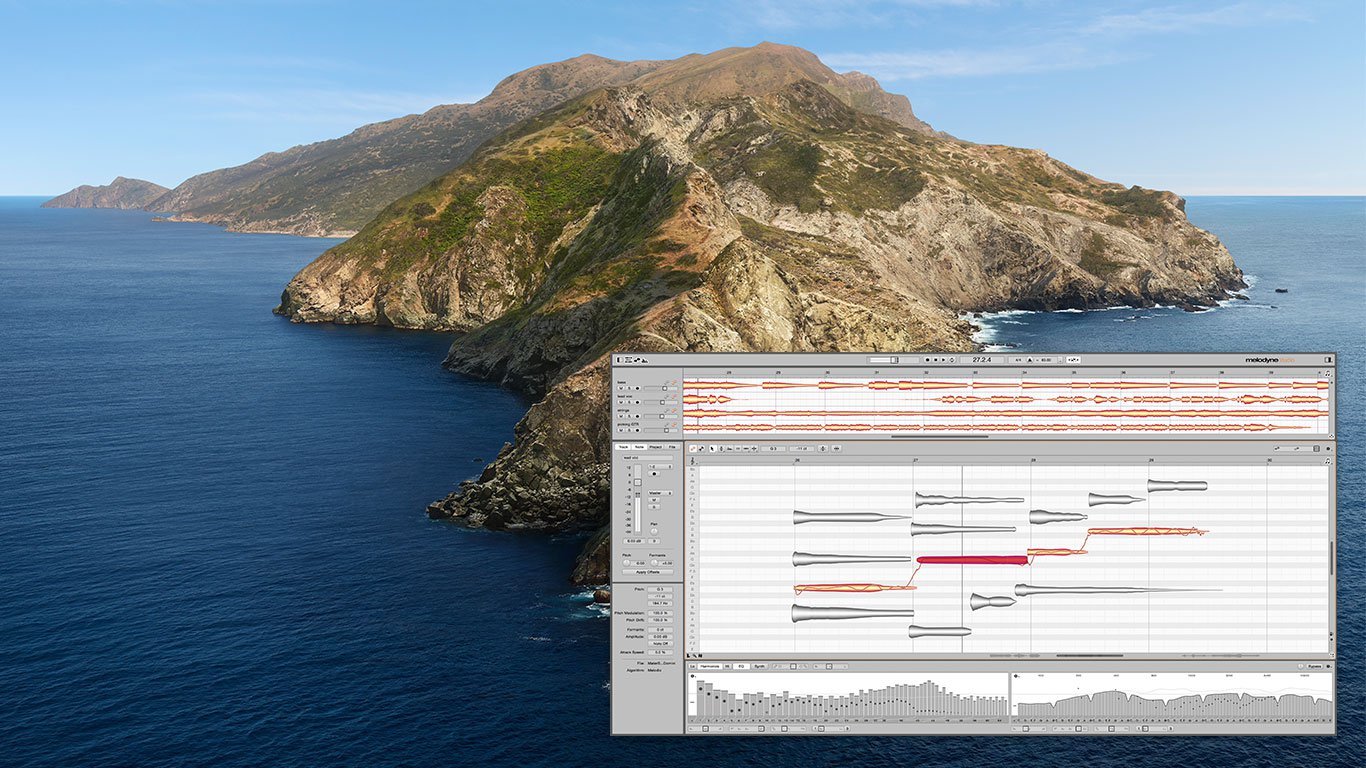Switch to the Note tab in the inspector
The width and height of the screenshot is (1366, 768).
click(639, 447)
